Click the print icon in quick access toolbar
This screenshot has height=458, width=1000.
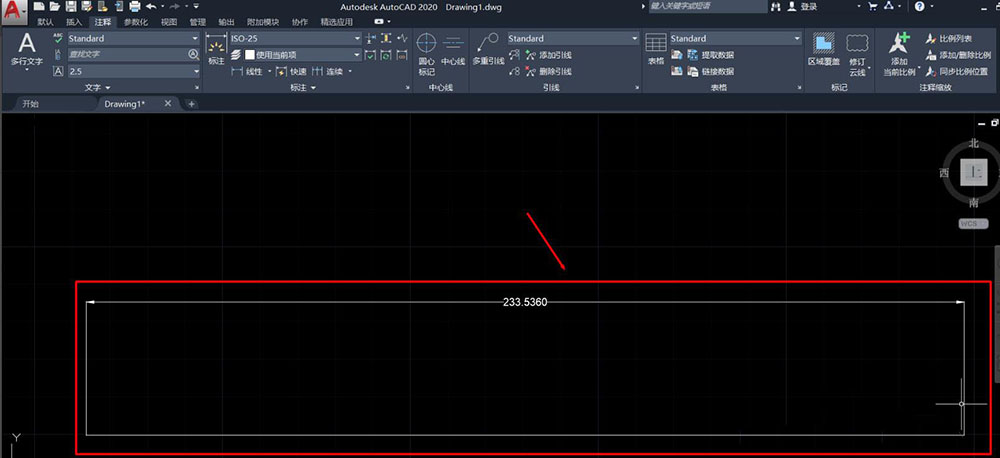tap(133, 6)
